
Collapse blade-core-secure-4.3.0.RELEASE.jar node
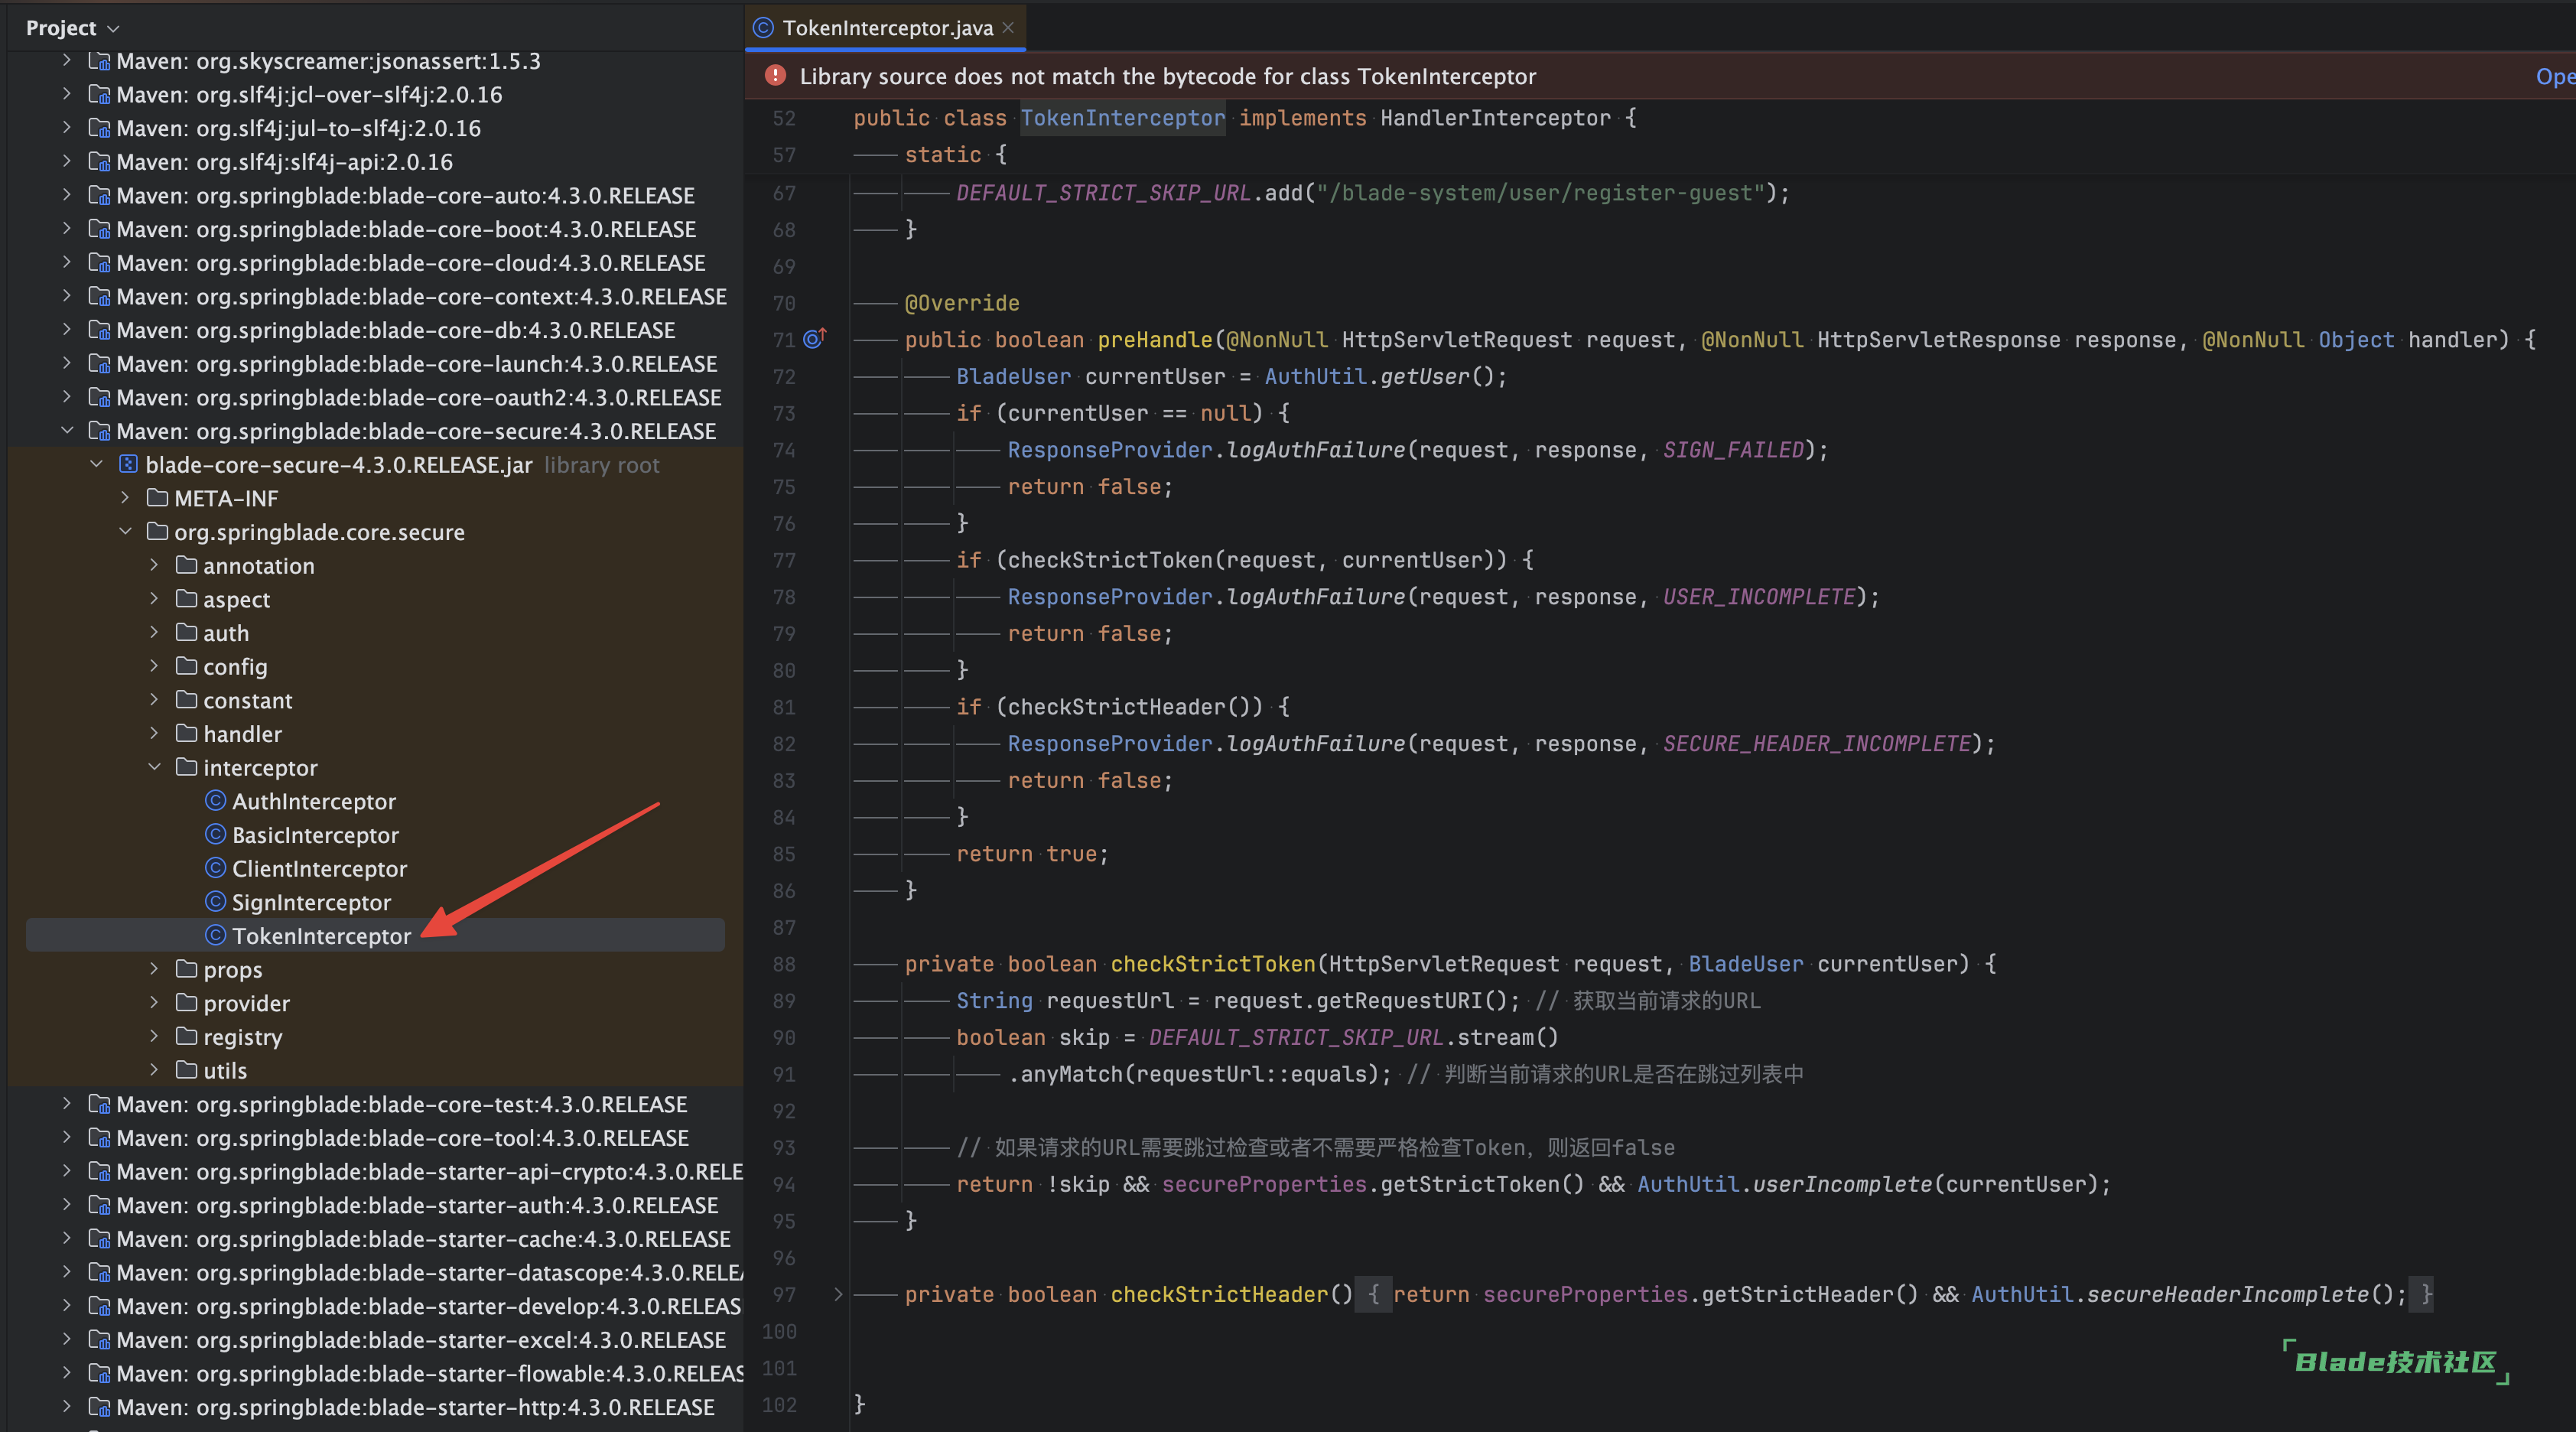click(96, 465)
